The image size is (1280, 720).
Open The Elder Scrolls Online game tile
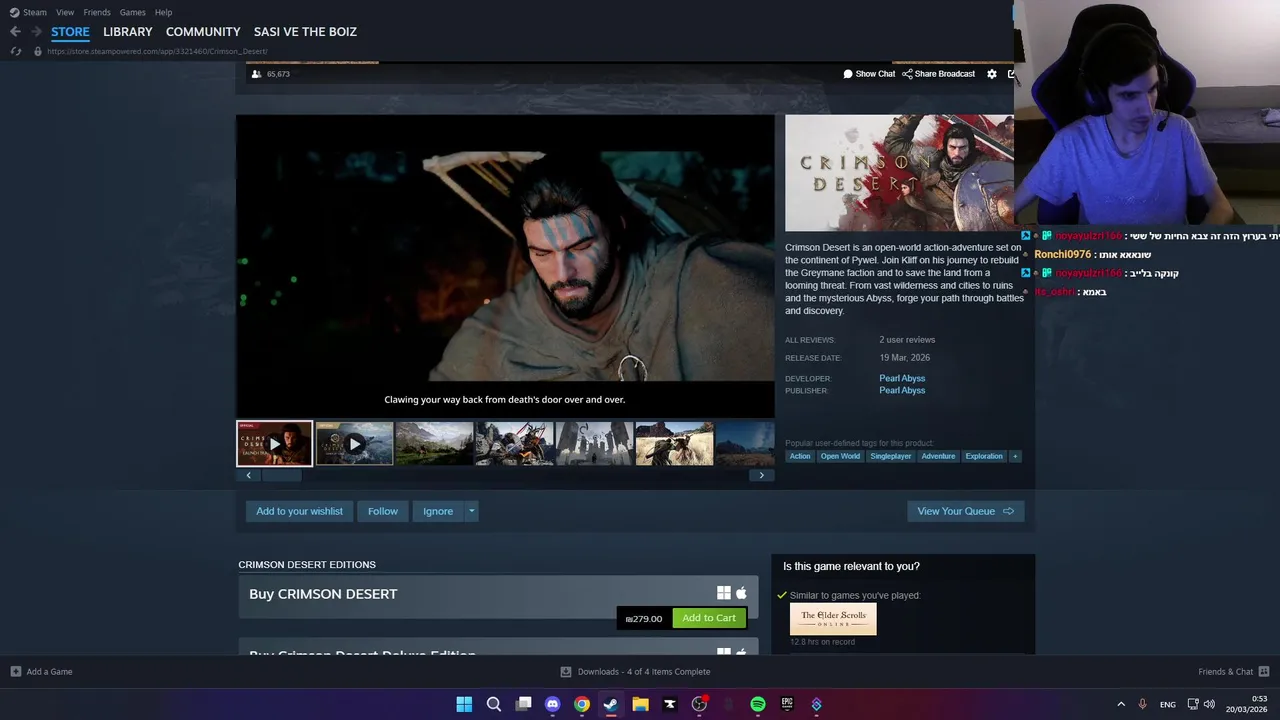833,619
